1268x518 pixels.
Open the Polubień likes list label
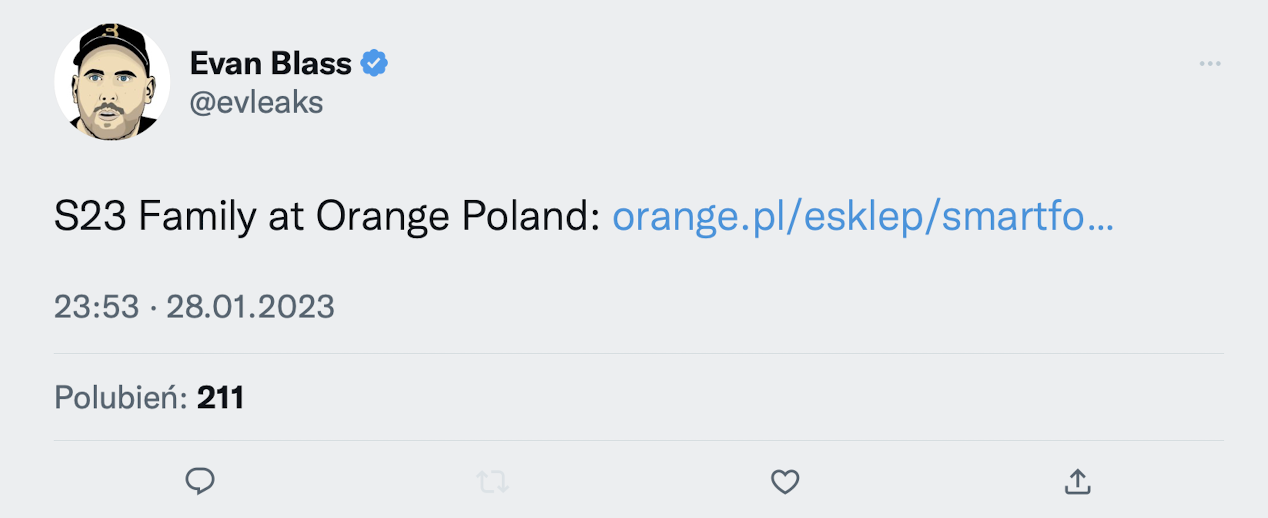(121, 398)
